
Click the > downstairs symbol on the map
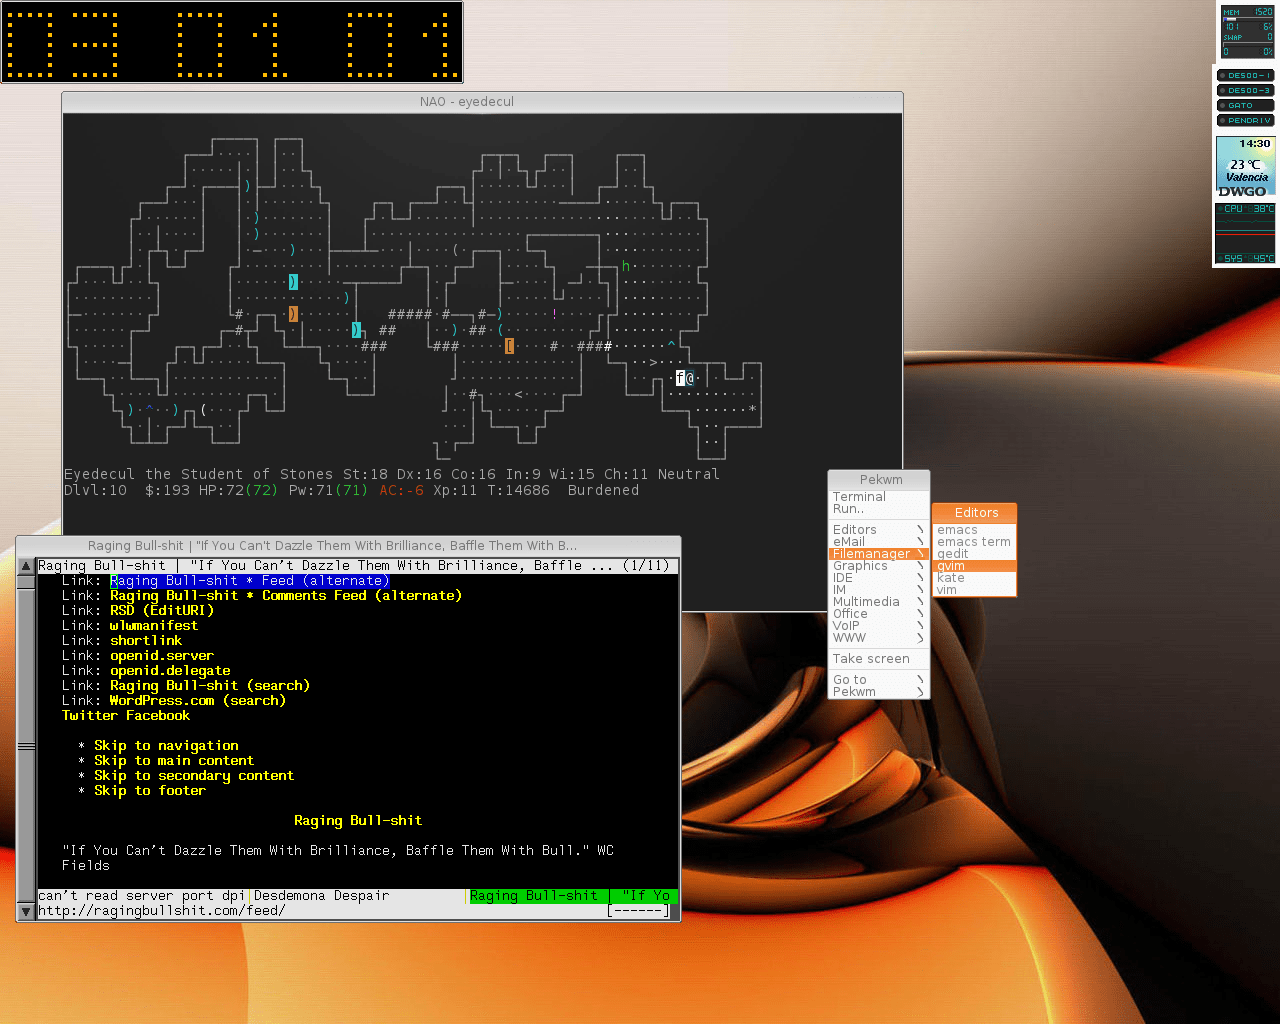653,362
